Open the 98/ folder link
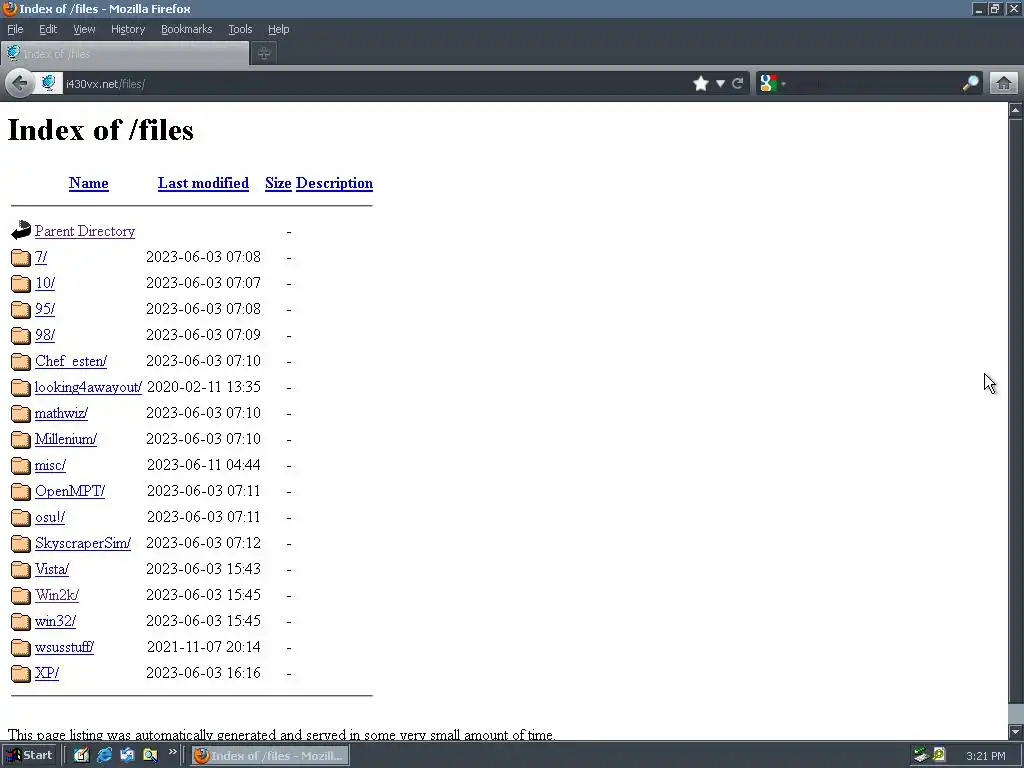 [x=45, y=335]
